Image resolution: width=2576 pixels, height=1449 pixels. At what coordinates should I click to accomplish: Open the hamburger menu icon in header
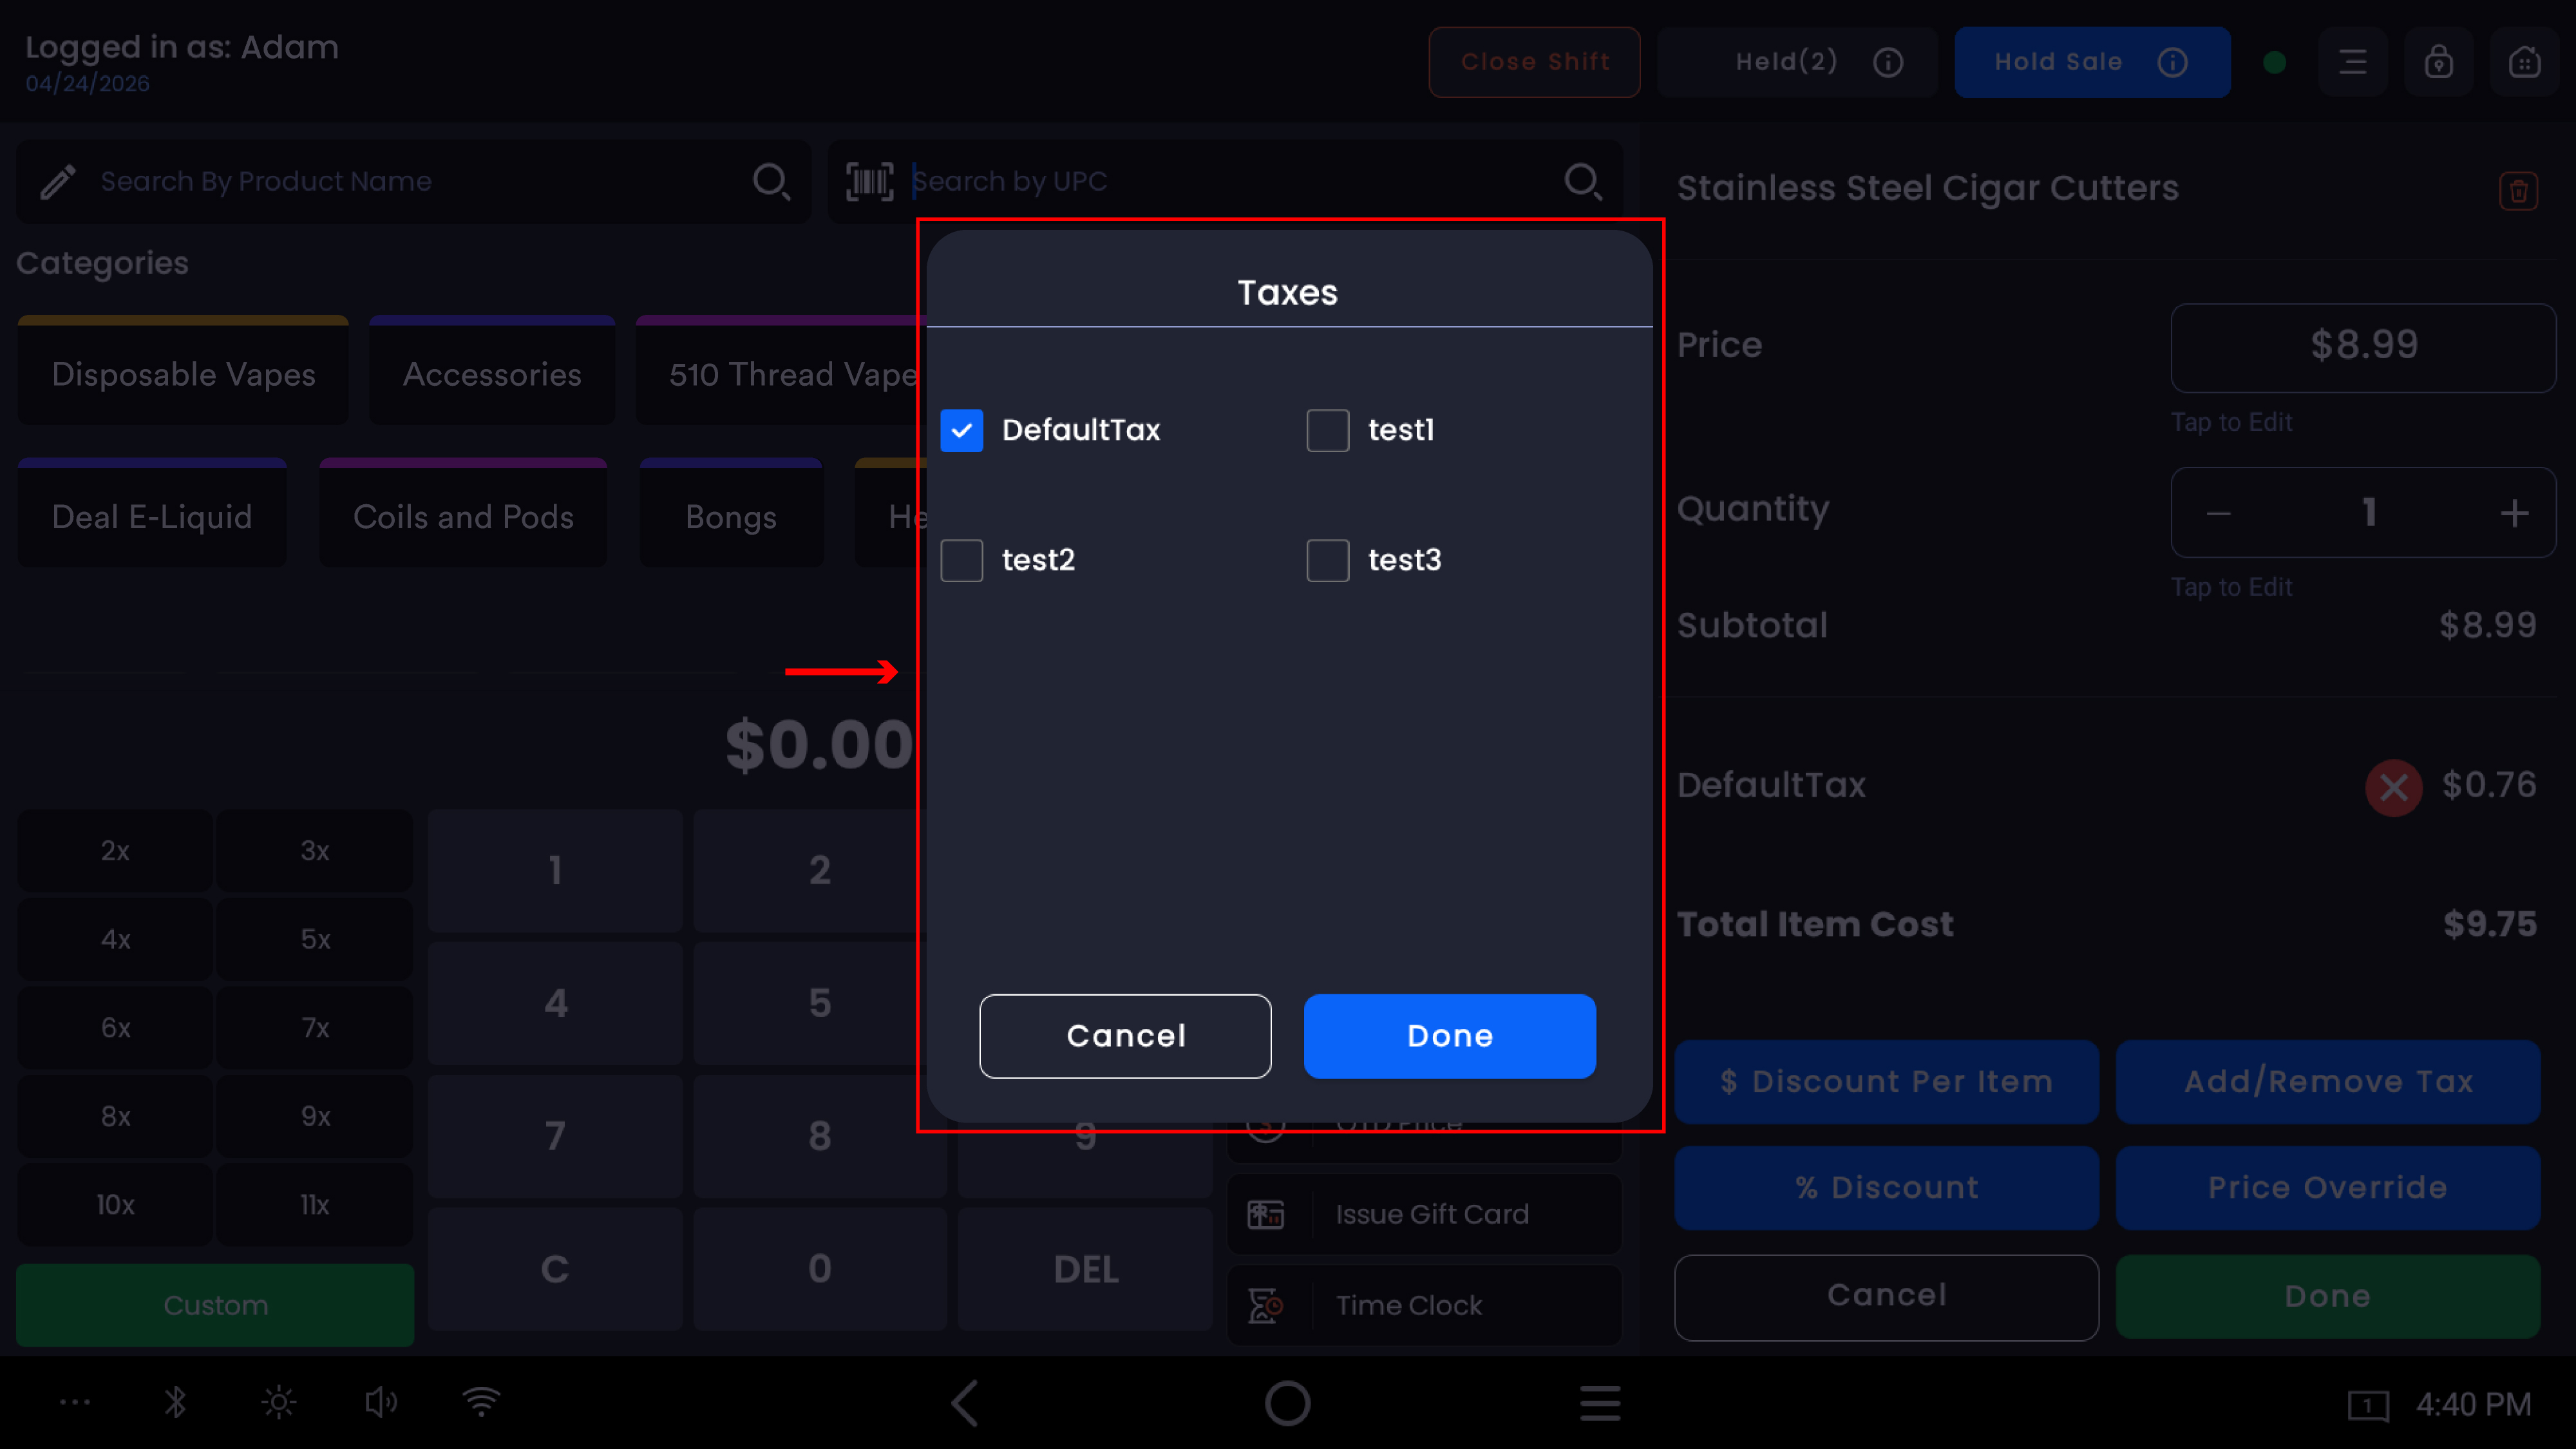point(2352,62)
